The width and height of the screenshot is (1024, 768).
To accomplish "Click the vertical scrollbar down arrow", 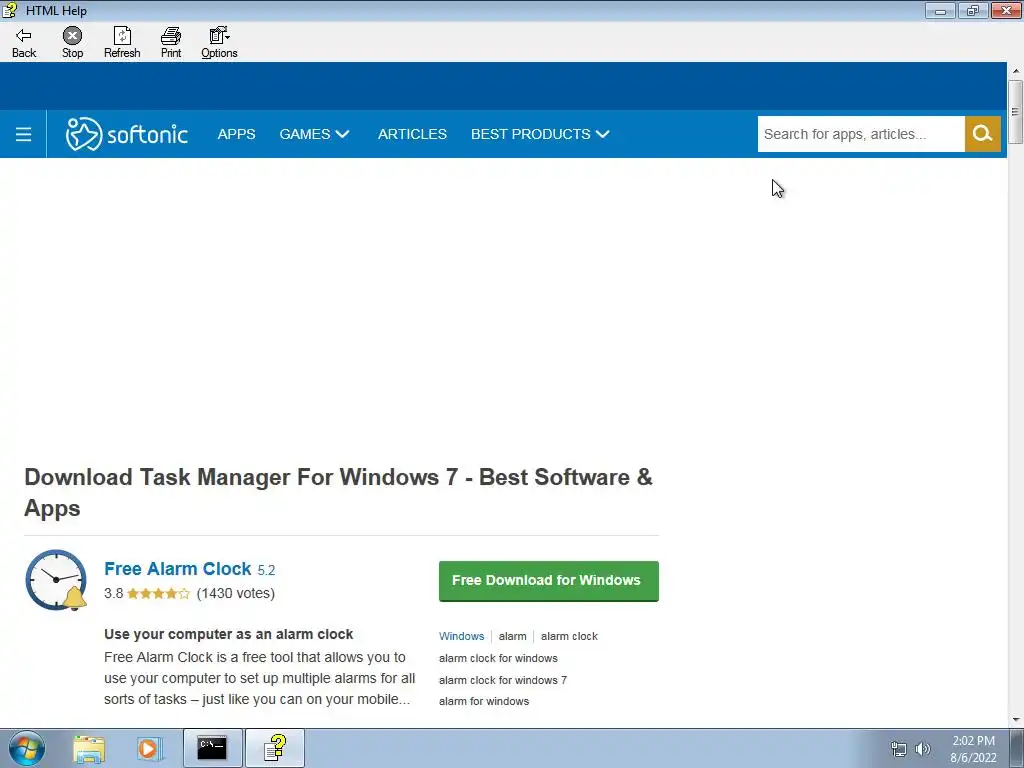I will 1016,720.
